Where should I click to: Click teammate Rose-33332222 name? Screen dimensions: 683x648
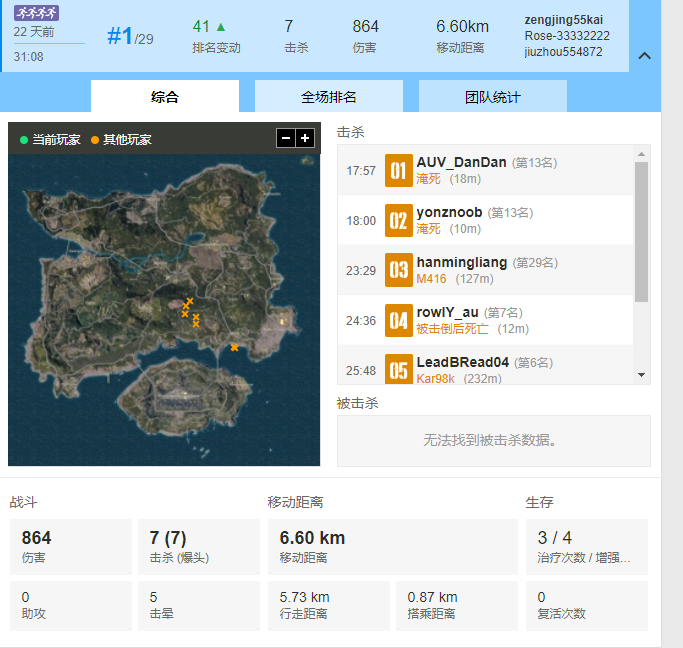567,36
